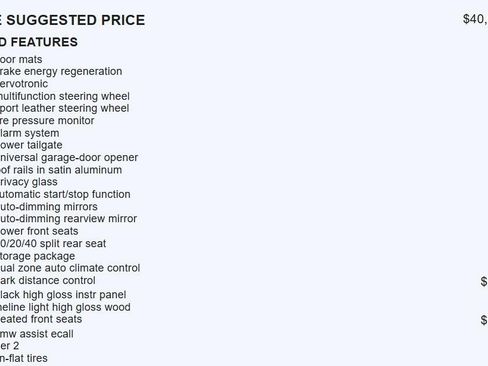Click the $40 price value

(475, 19)
